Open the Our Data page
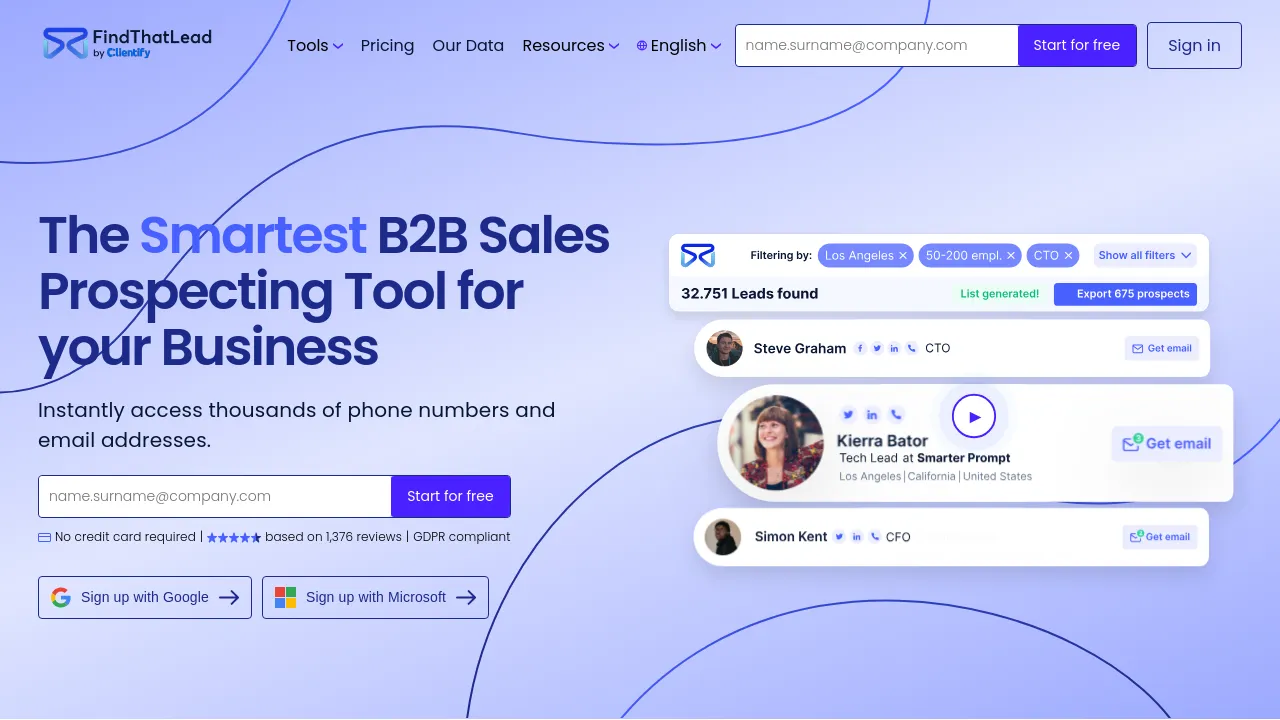This screenshot has height=720, width=1280. tap(468, 46)
